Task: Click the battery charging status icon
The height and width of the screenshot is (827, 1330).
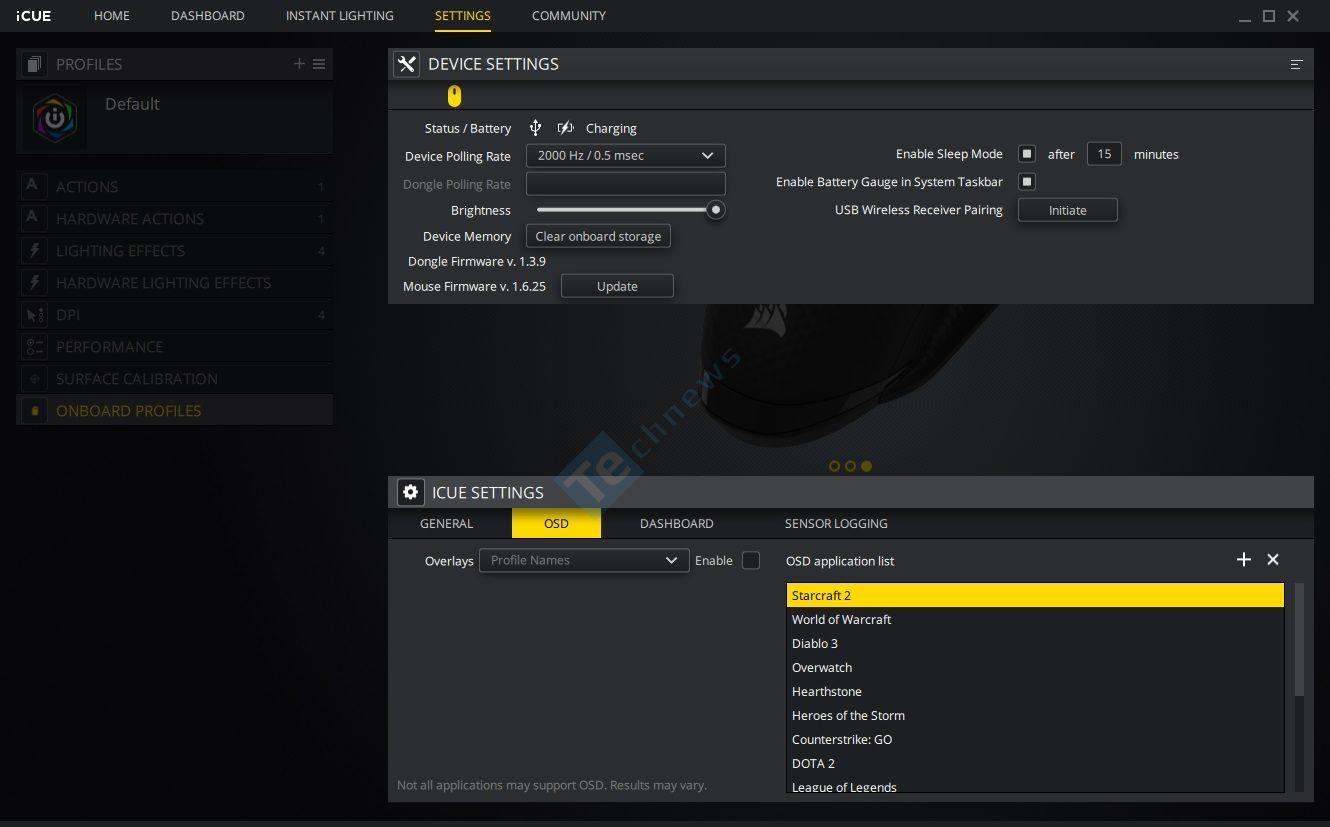Action: tap(565, 128)
